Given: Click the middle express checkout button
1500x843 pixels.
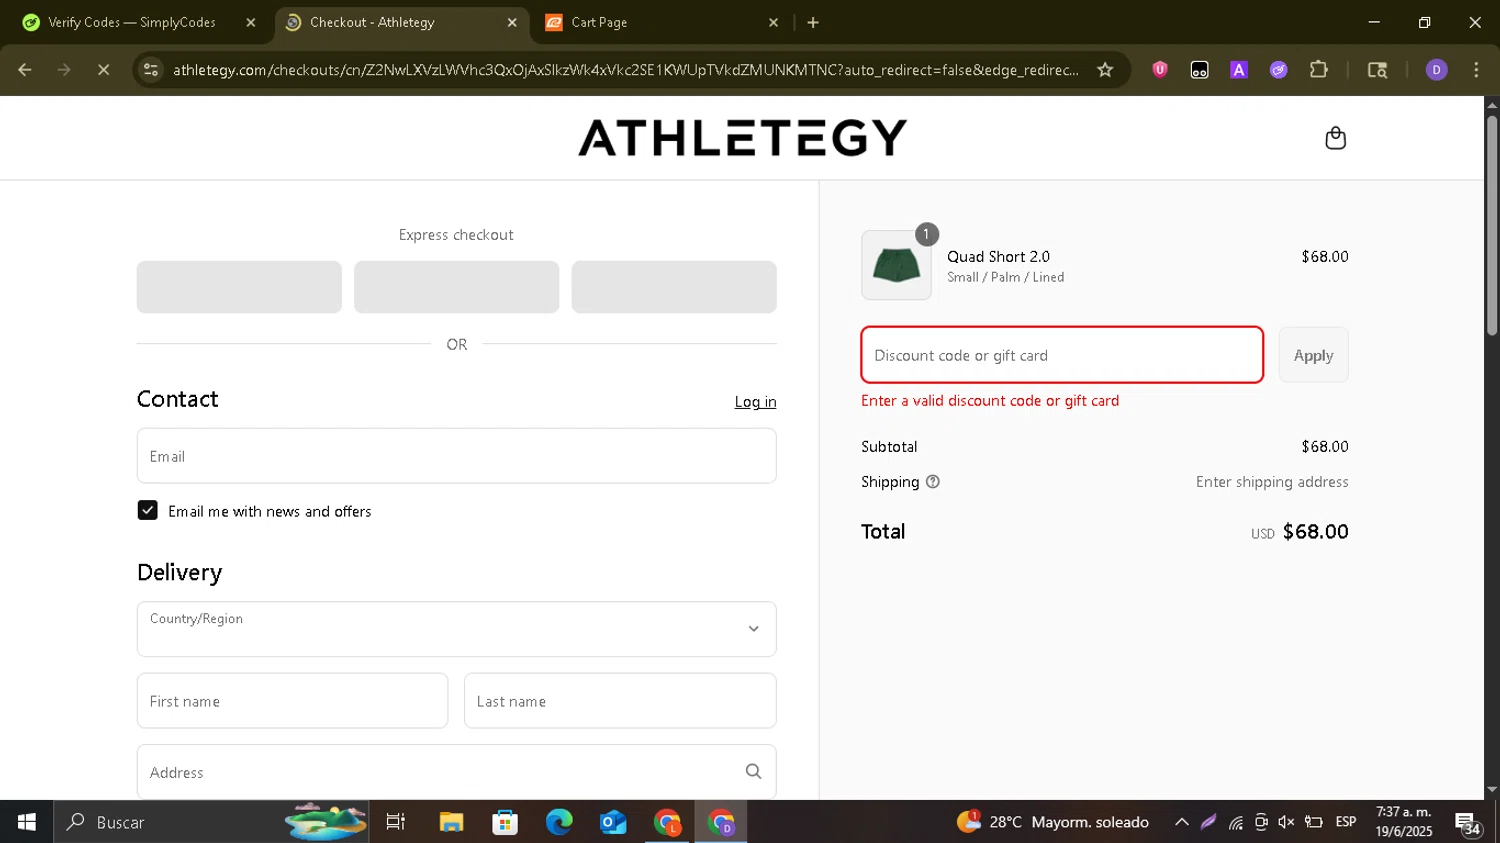Looking at the screenshot, I should pyautogui.click(x=456, y=287).
